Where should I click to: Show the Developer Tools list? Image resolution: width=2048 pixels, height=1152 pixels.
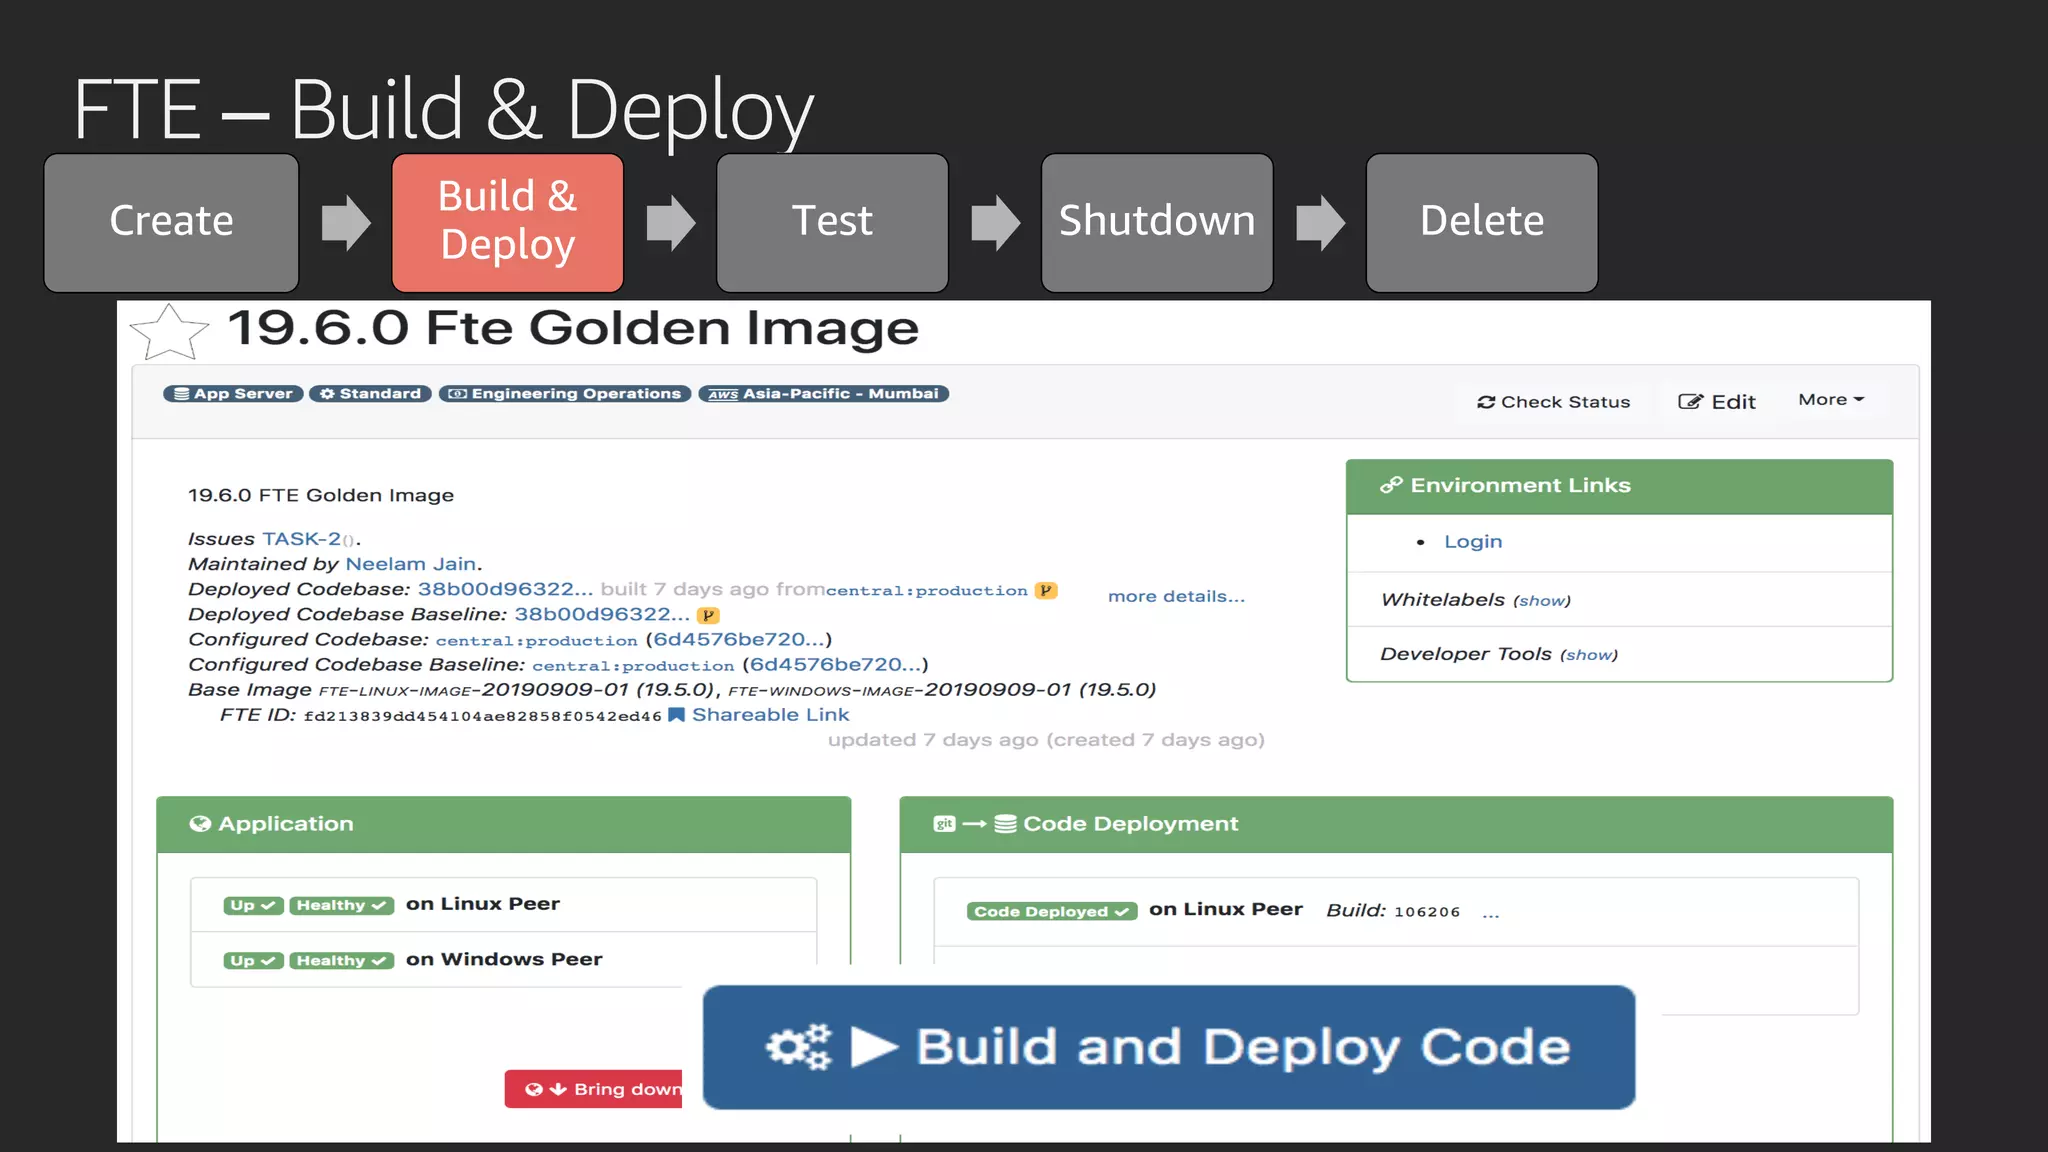point(1589,655)
